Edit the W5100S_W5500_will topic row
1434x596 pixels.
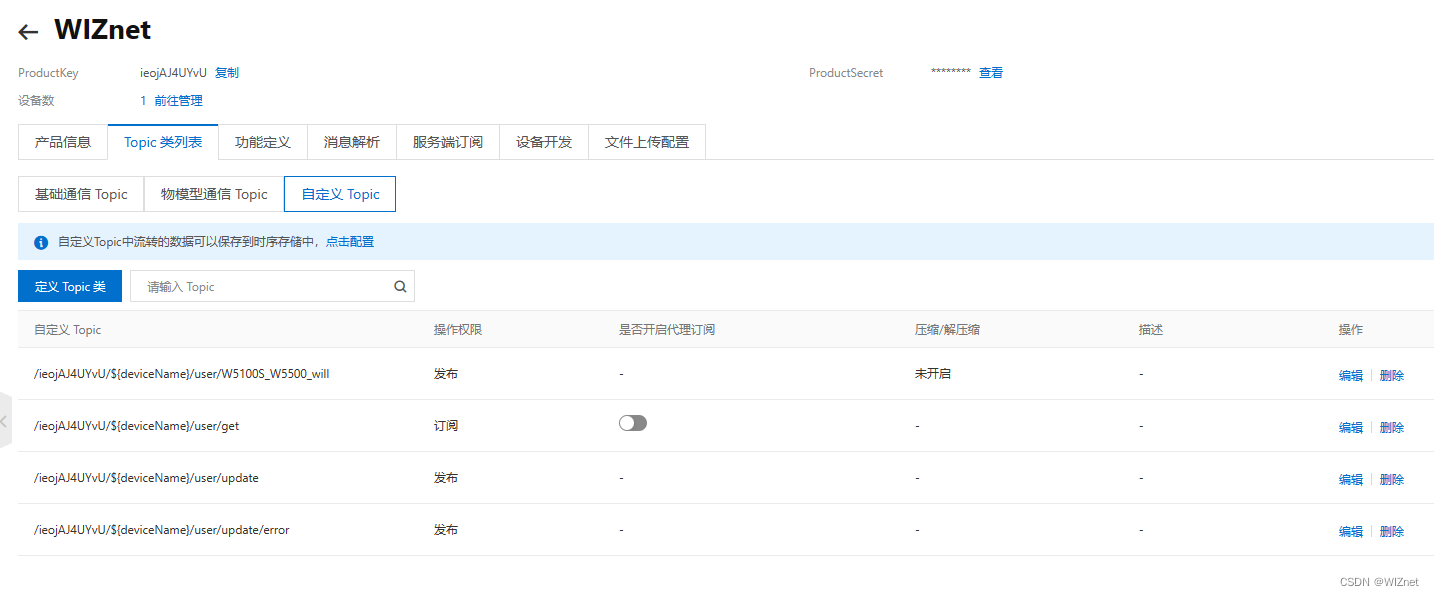pos(1351,375)
